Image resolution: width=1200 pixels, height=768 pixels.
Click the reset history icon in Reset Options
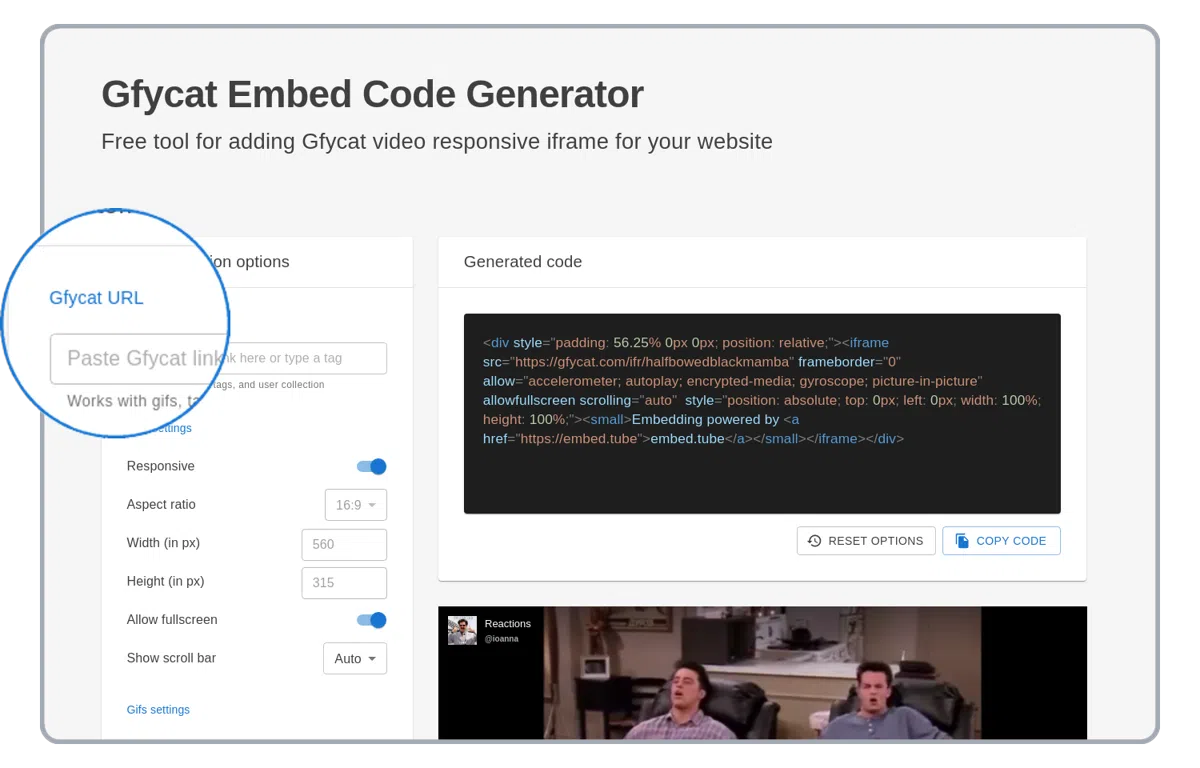[814, 541]
